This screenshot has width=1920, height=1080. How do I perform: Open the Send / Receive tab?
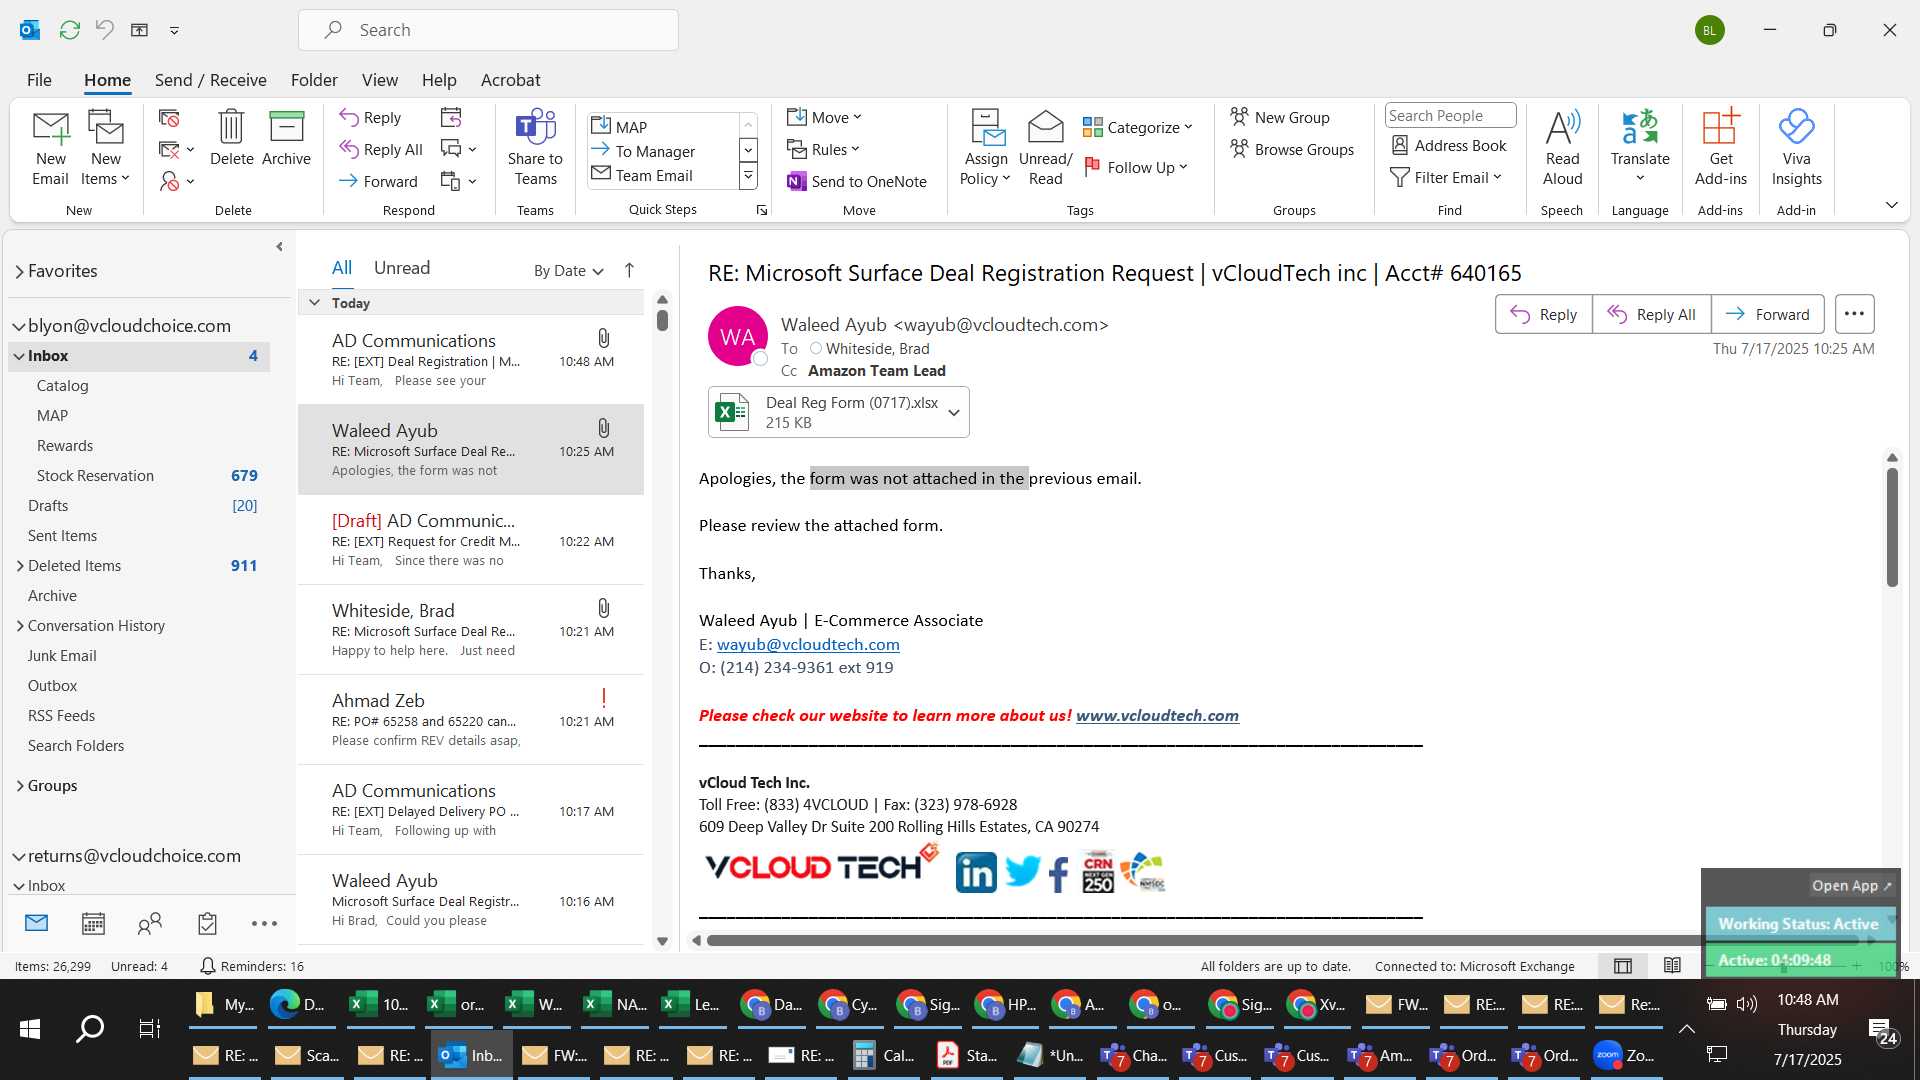tap(210, 80)
